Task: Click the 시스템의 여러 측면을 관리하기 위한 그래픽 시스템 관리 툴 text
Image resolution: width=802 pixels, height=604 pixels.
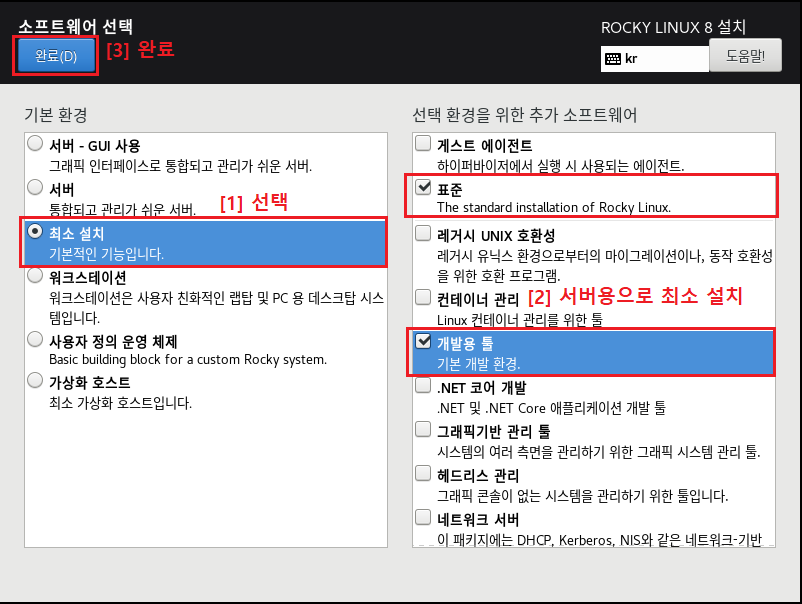Action: click(599, 452)
